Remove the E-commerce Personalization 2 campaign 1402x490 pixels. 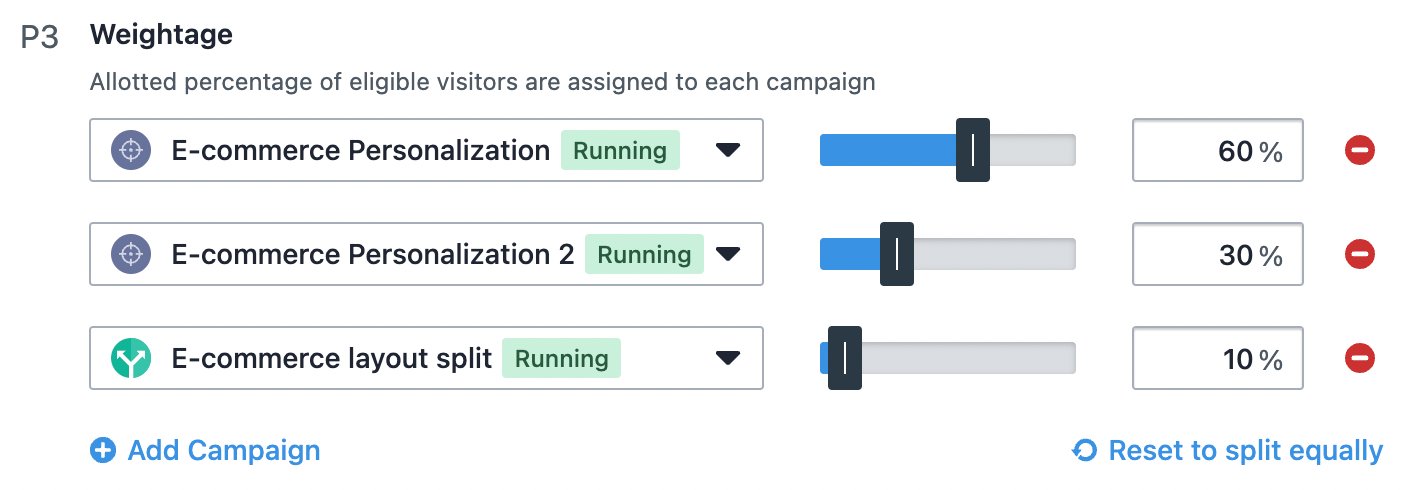pyautogui.click(x=1359, y=254)
